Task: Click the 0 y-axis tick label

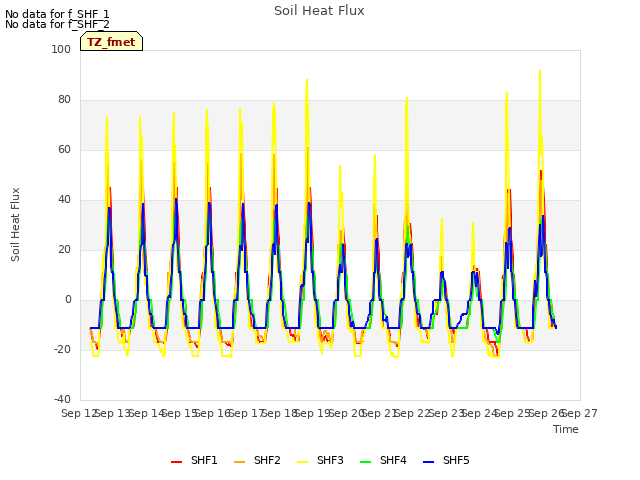Action: [x=68, y=300]
